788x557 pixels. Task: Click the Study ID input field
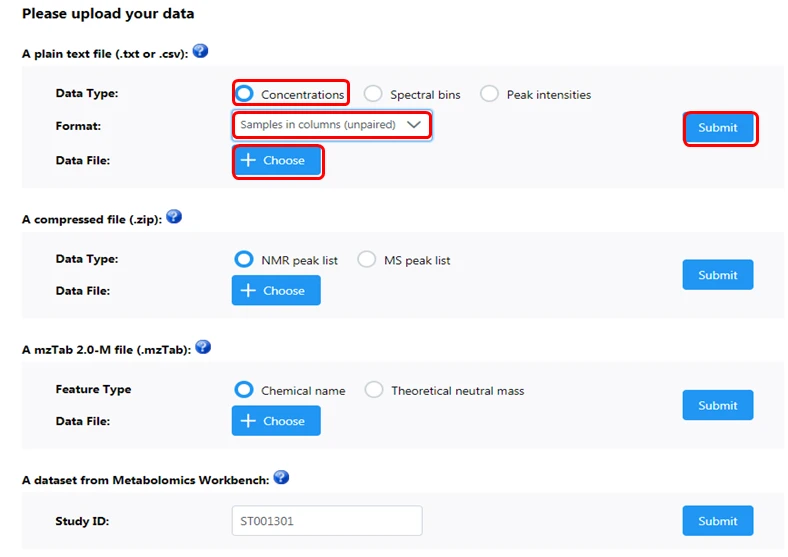coord(327,521)
